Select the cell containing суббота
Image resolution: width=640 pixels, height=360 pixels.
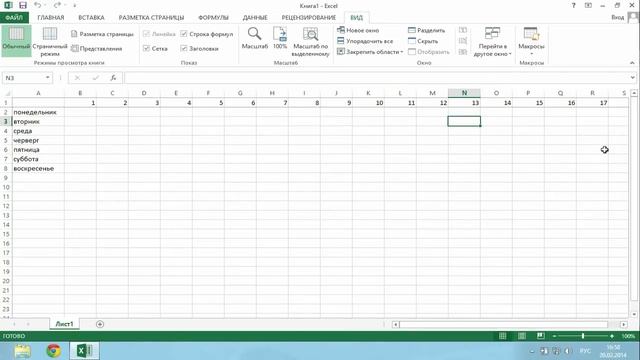click(38, 159)
